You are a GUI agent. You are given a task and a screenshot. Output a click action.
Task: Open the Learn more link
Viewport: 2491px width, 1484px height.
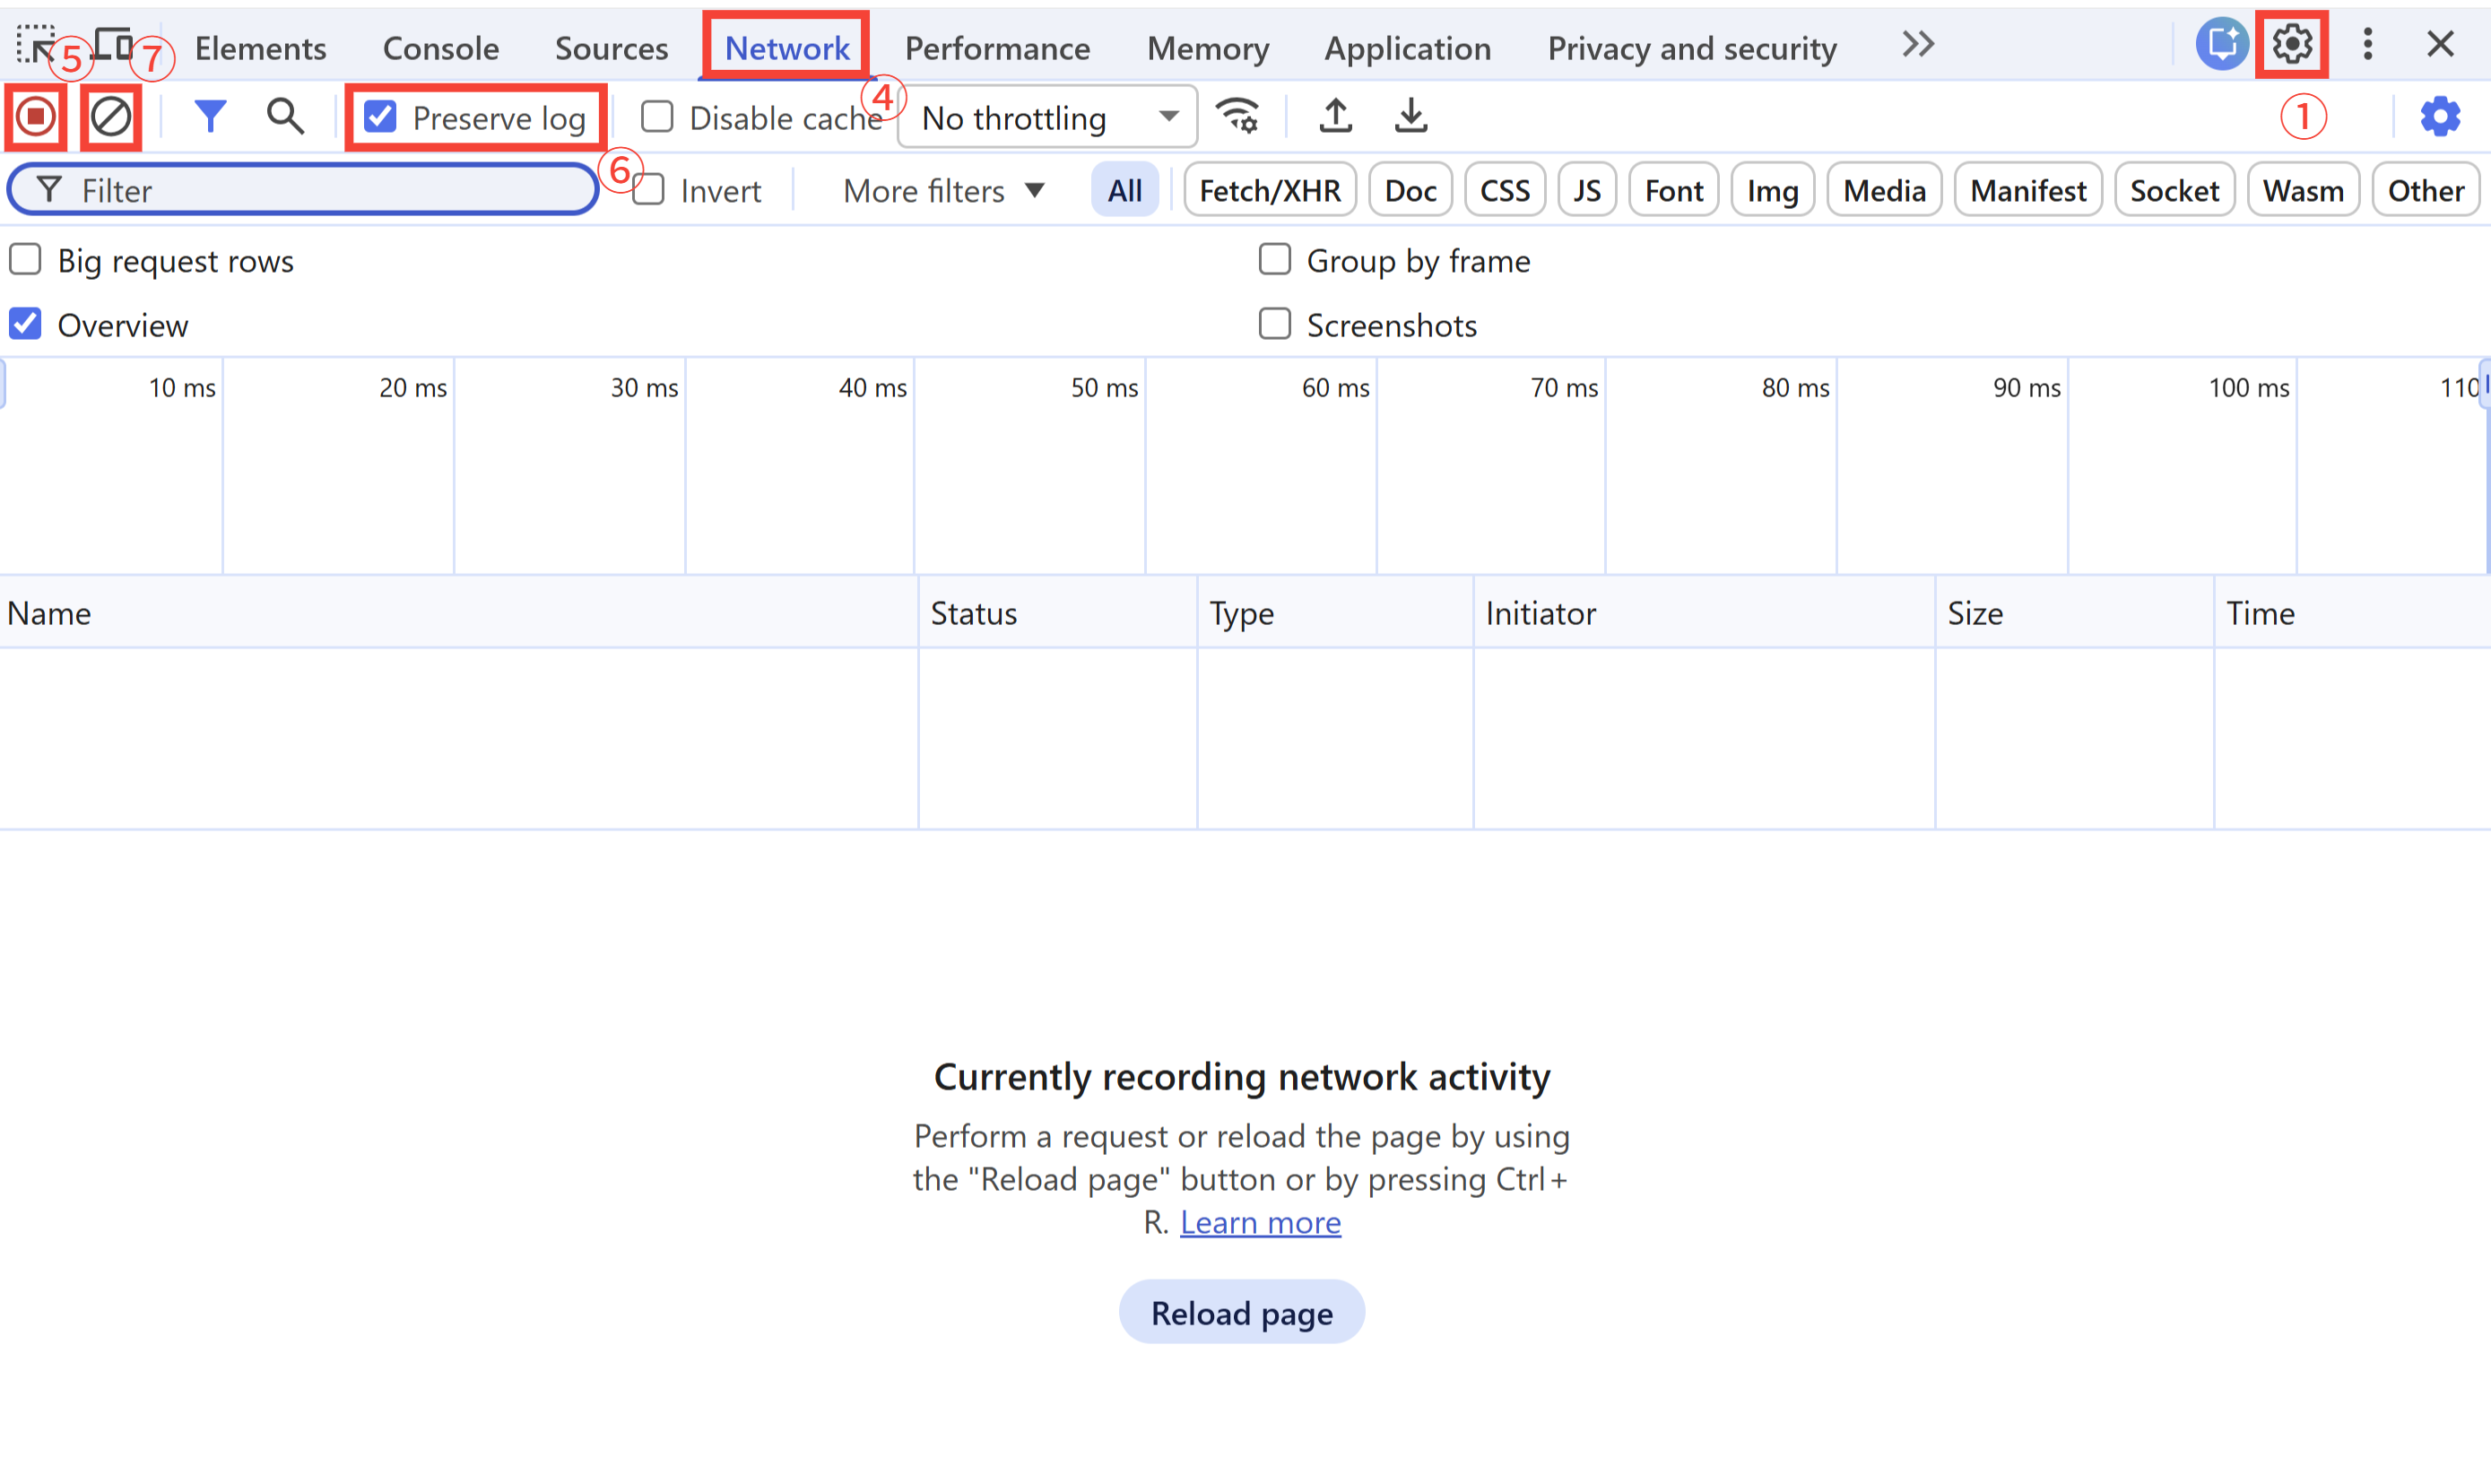pos(1260,1222)
